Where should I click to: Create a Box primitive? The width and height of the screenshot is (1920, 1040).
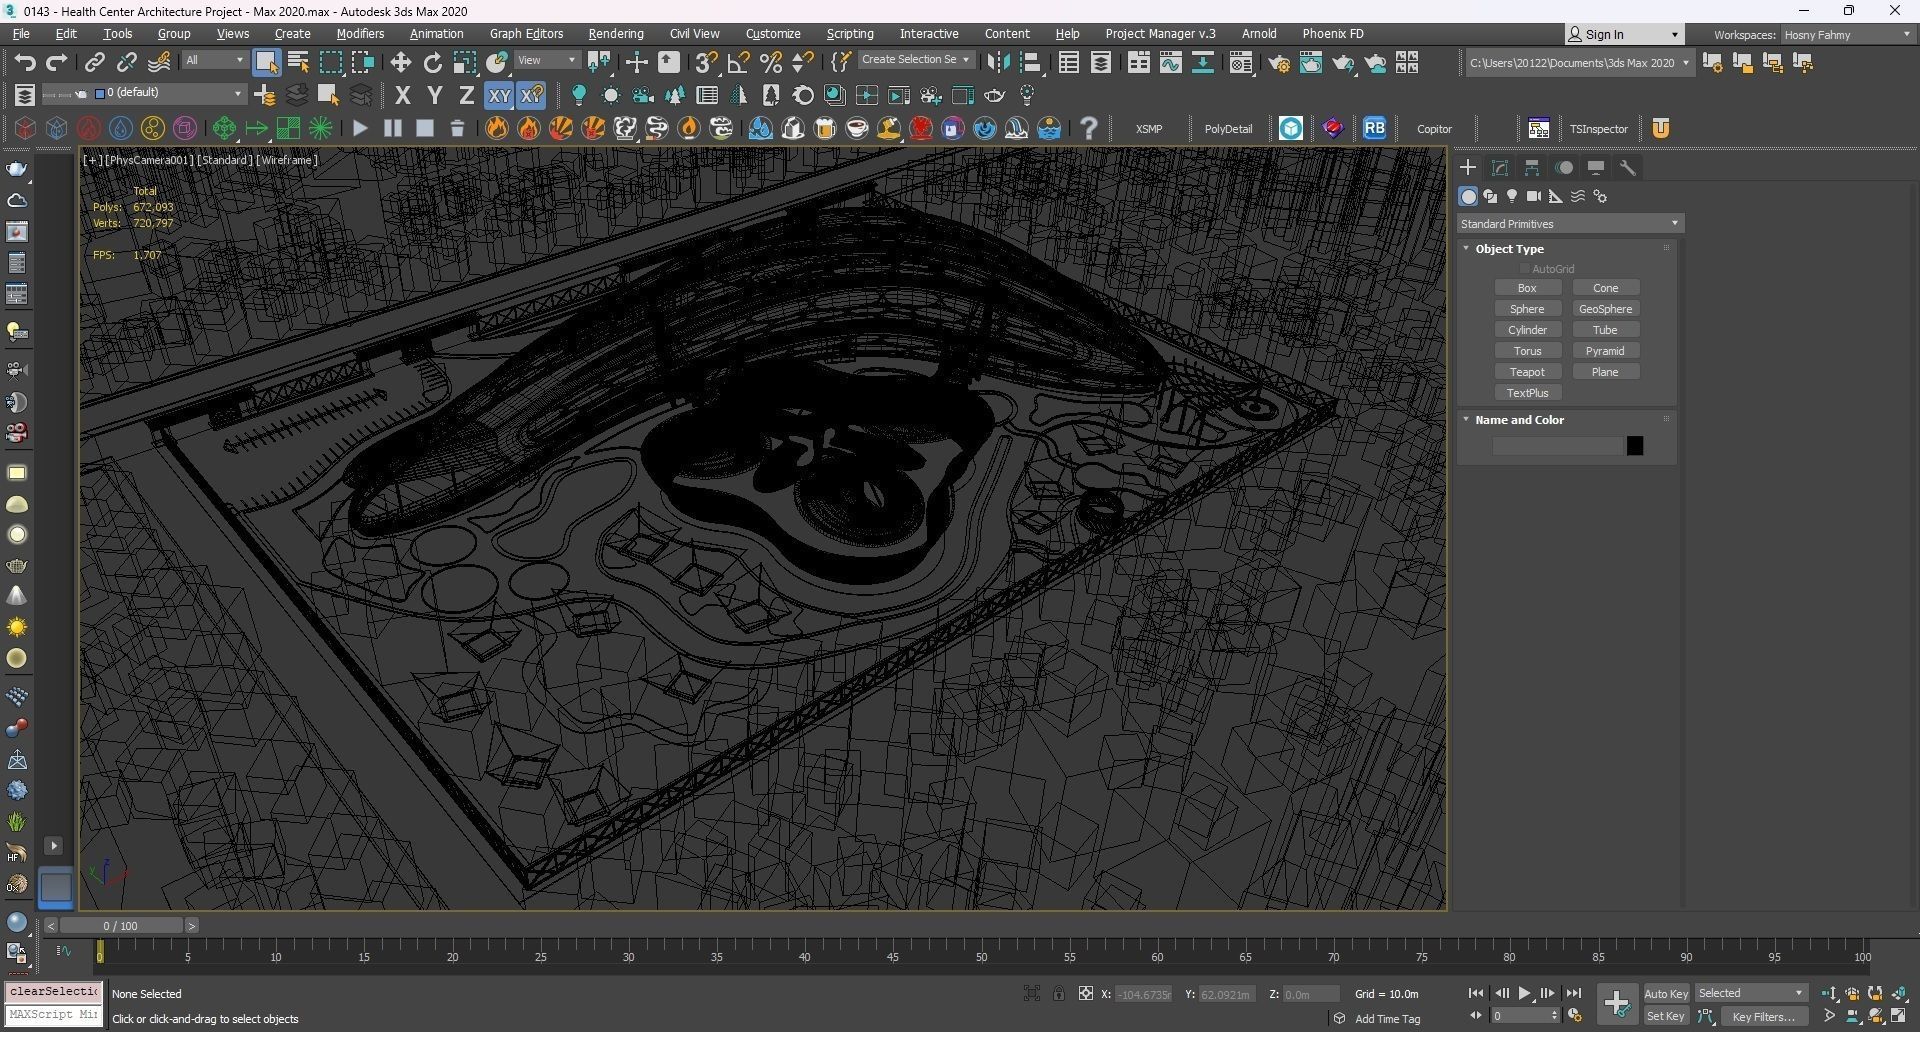(x=1527, y=288)
